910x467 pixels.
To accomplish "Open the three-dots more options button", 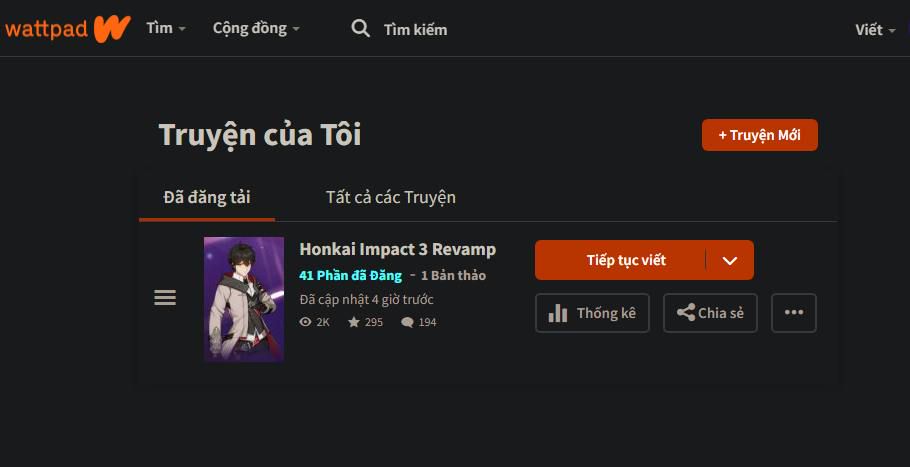I will click(794, 313).
